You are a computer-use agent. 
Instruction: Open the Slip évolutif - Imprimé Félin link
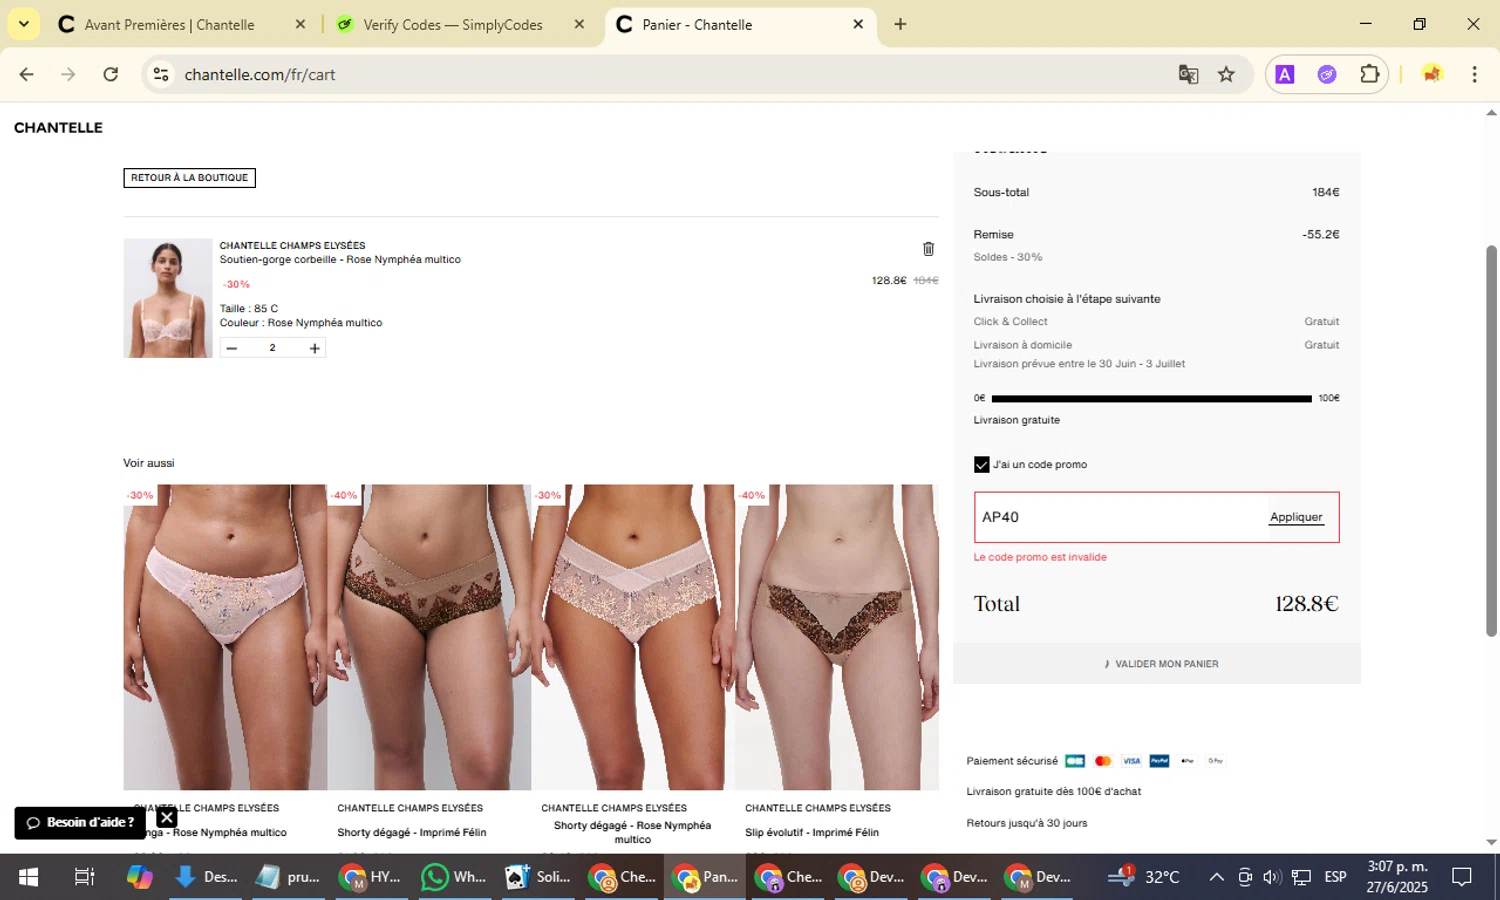click(x=812, y=832)
